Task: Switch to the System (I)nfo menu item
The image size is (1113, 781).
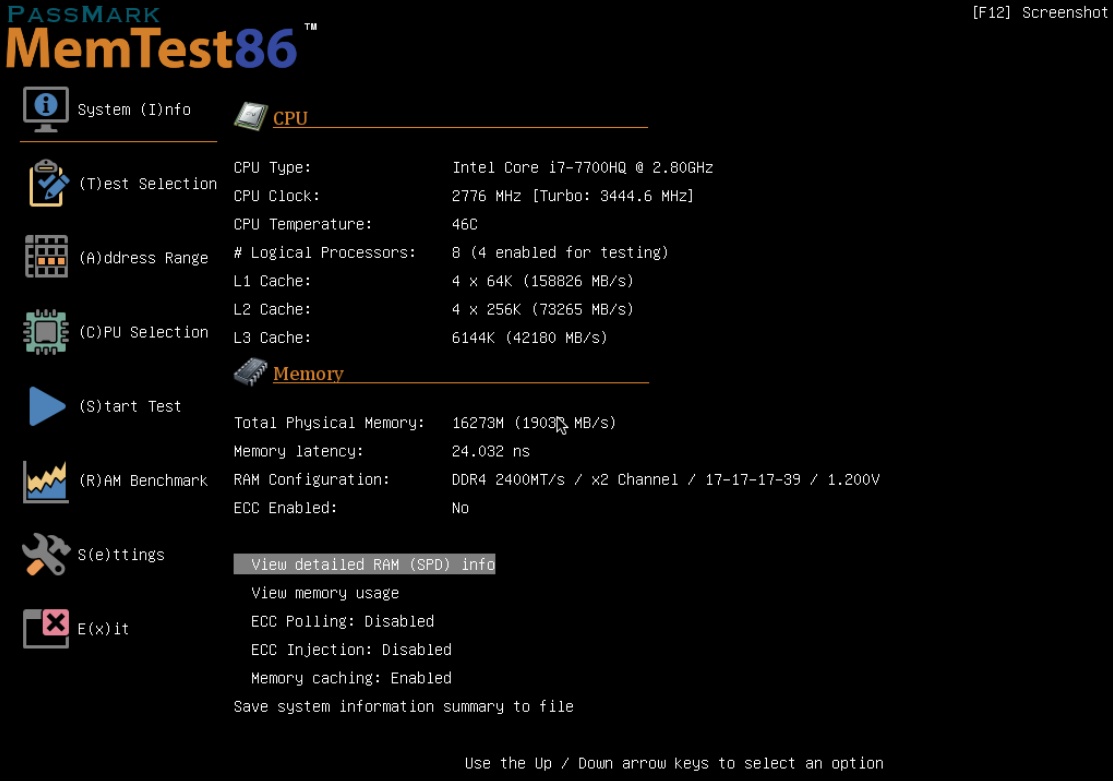Action: [134, 109]
